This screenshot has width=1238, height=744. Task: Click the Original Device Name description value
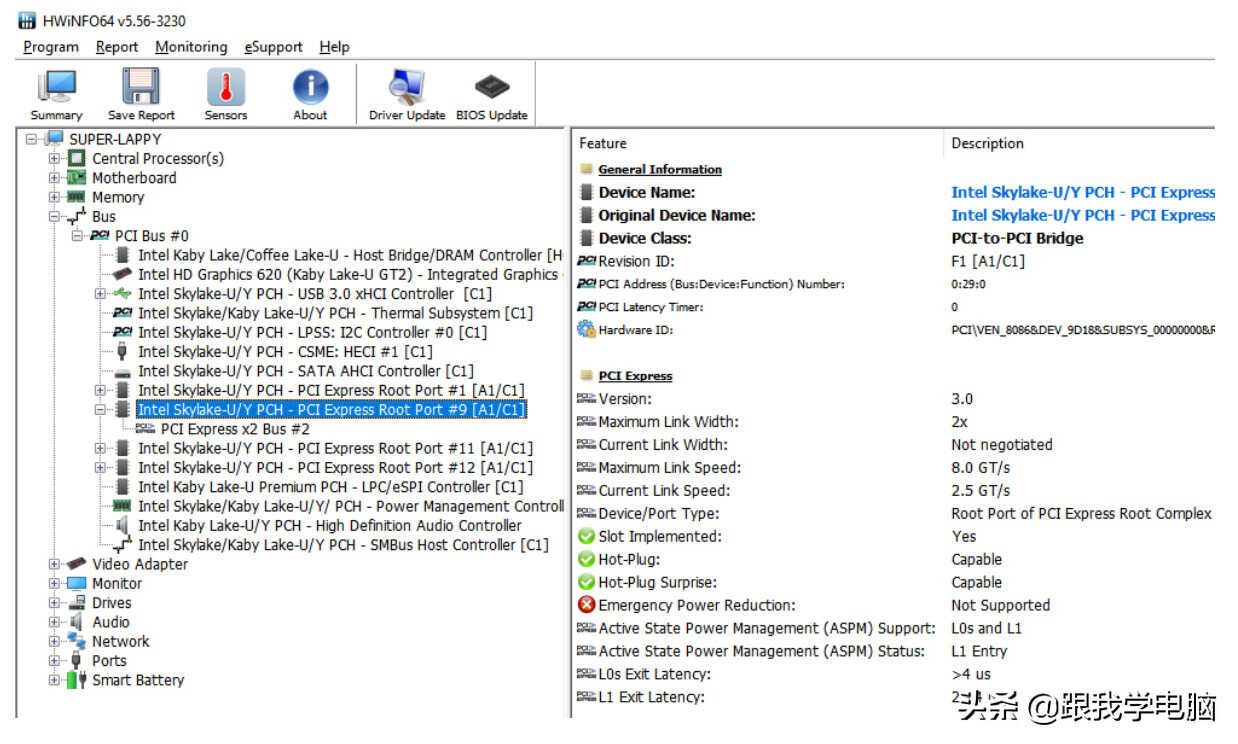pos(1083,215)
